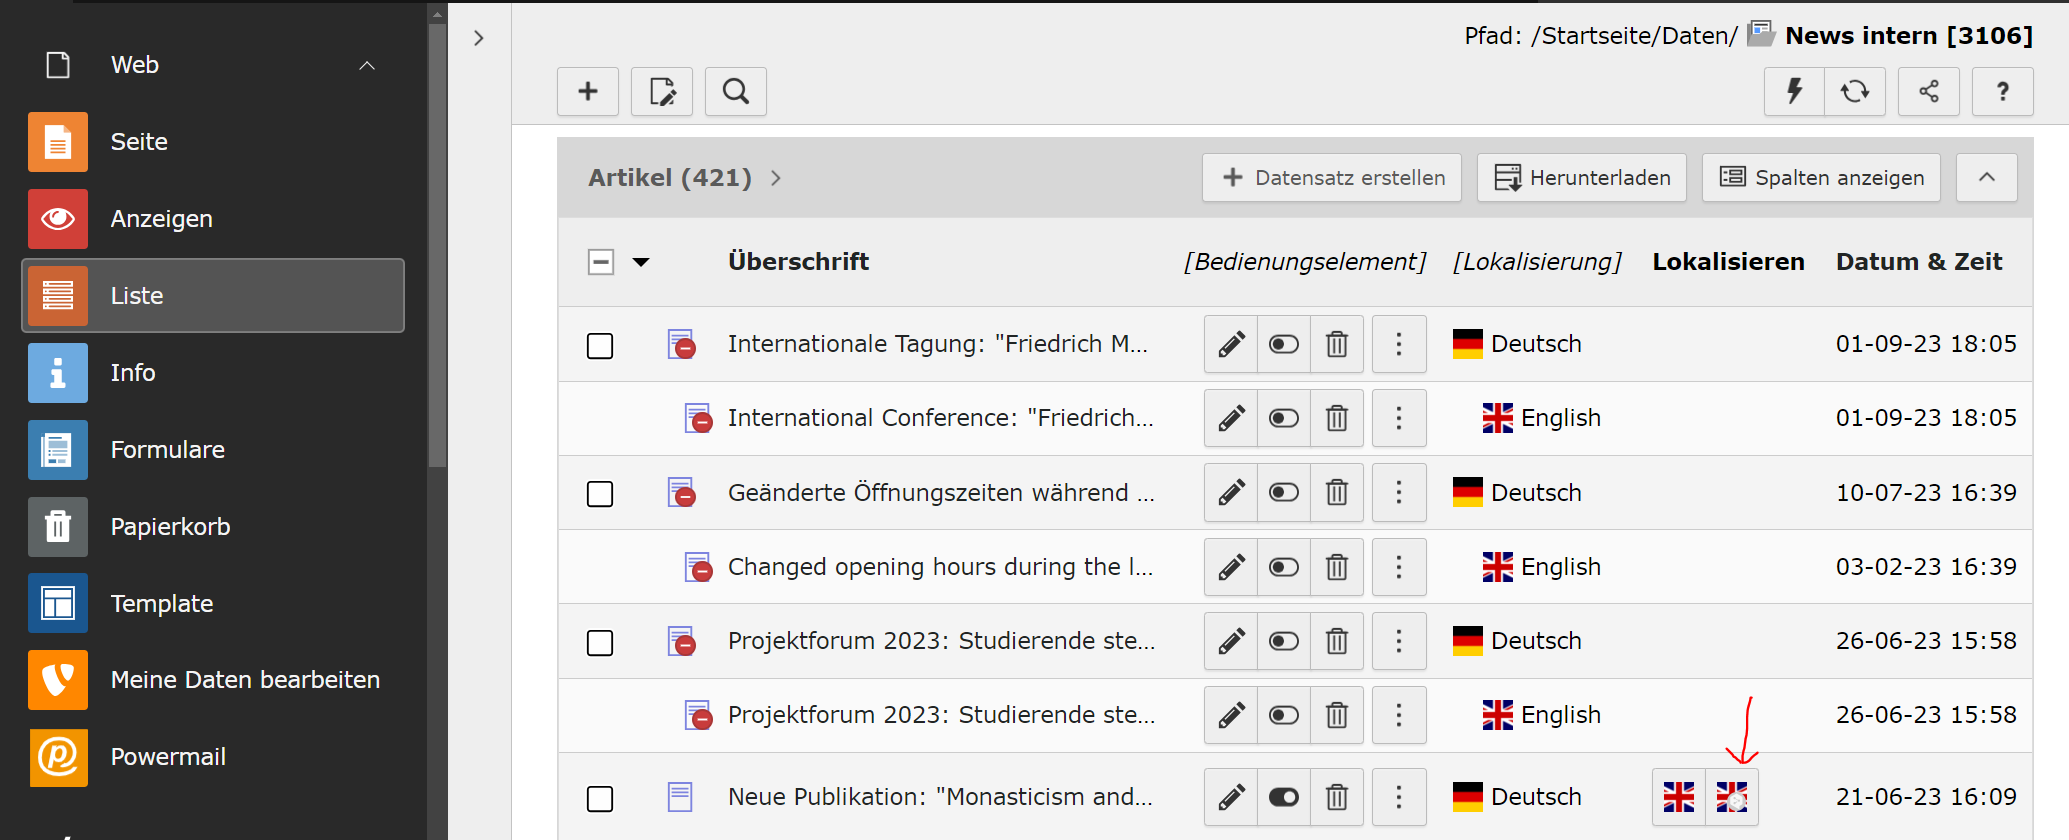Screen dimensions: 2069x840
Task: Open help via question mark button
Action: (x=2002, y=92)
